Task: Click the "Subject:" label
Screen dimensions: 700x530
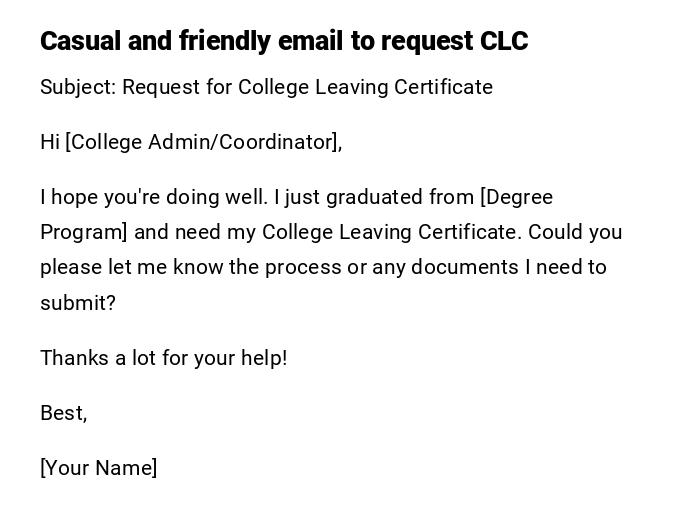Action: click(x=78, y=87)
